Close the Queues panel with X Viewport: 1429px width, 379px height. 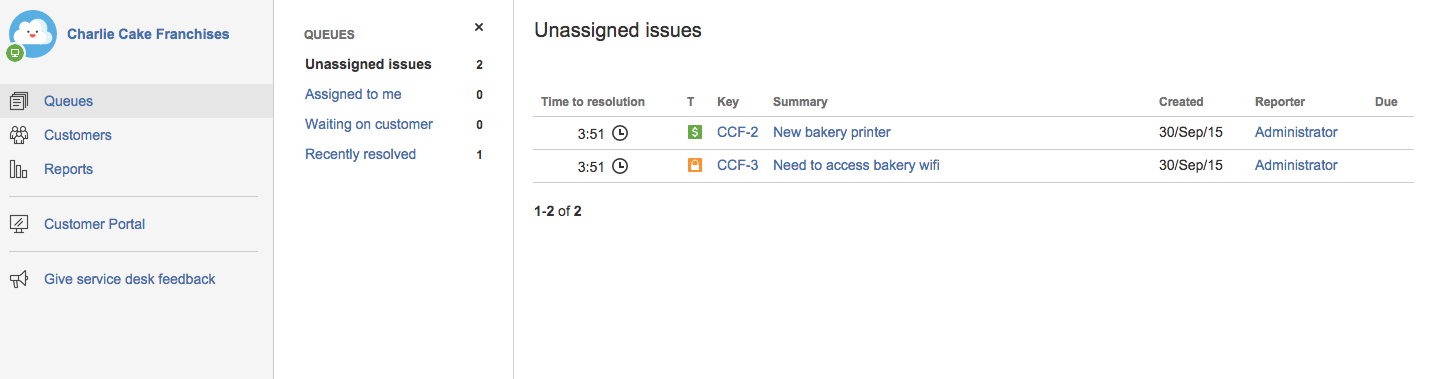(479, 28)
